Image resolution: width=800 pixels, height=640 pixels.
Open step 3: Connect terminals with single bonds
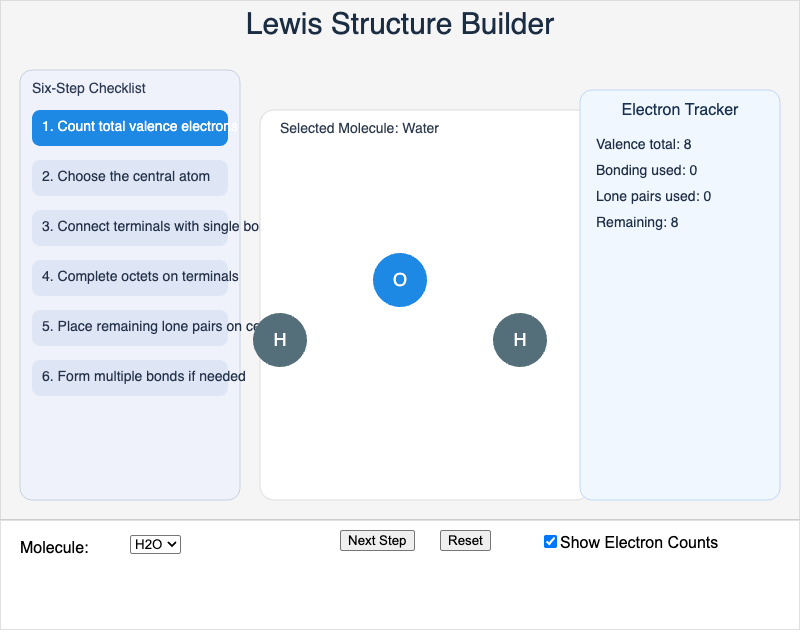[129, 227]
